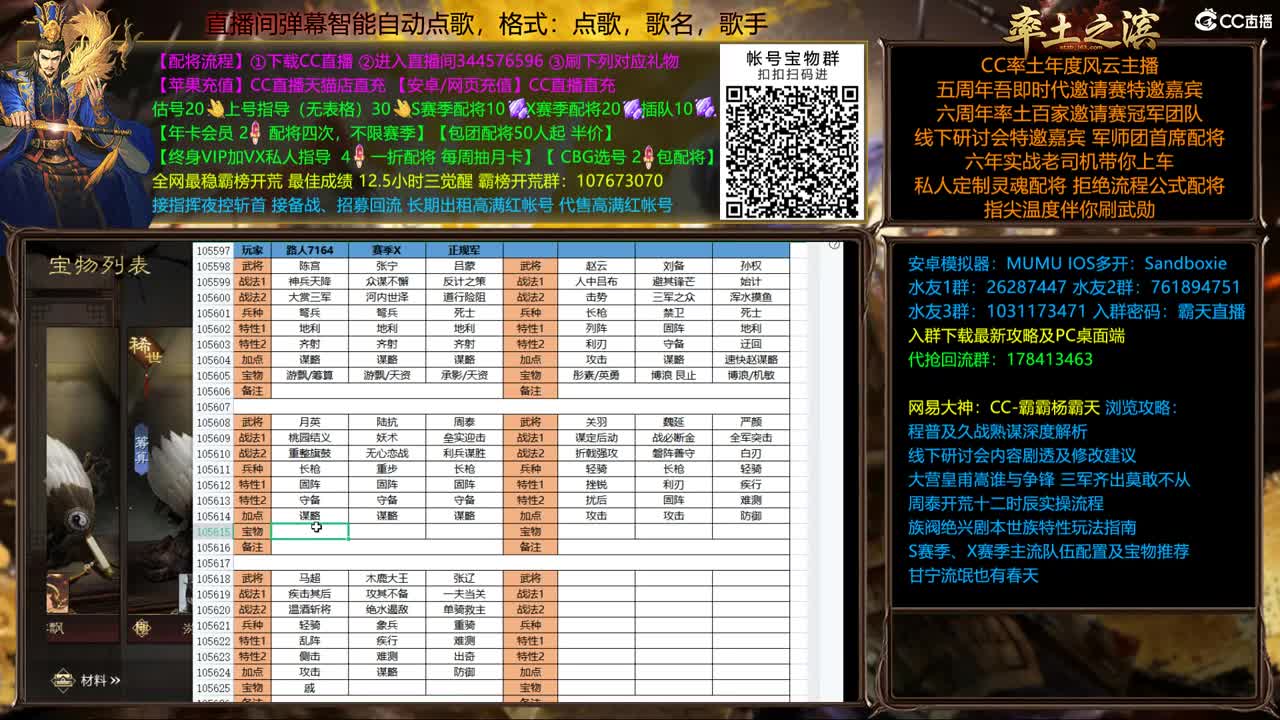This screenshot has width=1280, height=720.
Task: Click the 速快赵谋略 cell
Action: point(751,360)
